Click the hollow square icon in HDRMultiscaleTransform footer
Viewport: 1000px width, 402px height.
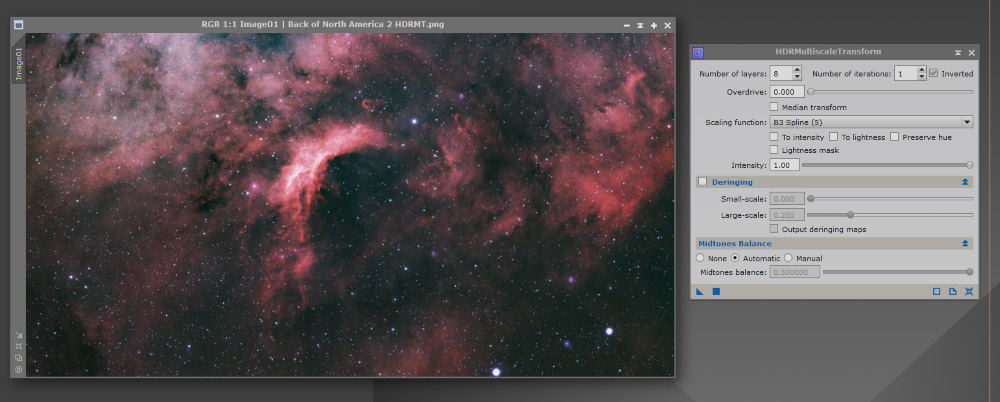[937, 292]
